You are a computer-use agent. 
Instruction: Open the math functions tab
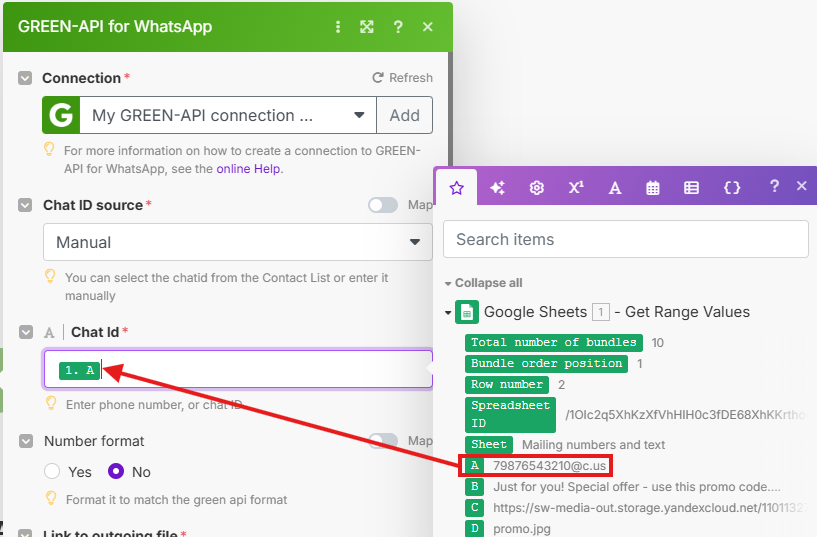[576, 187]
